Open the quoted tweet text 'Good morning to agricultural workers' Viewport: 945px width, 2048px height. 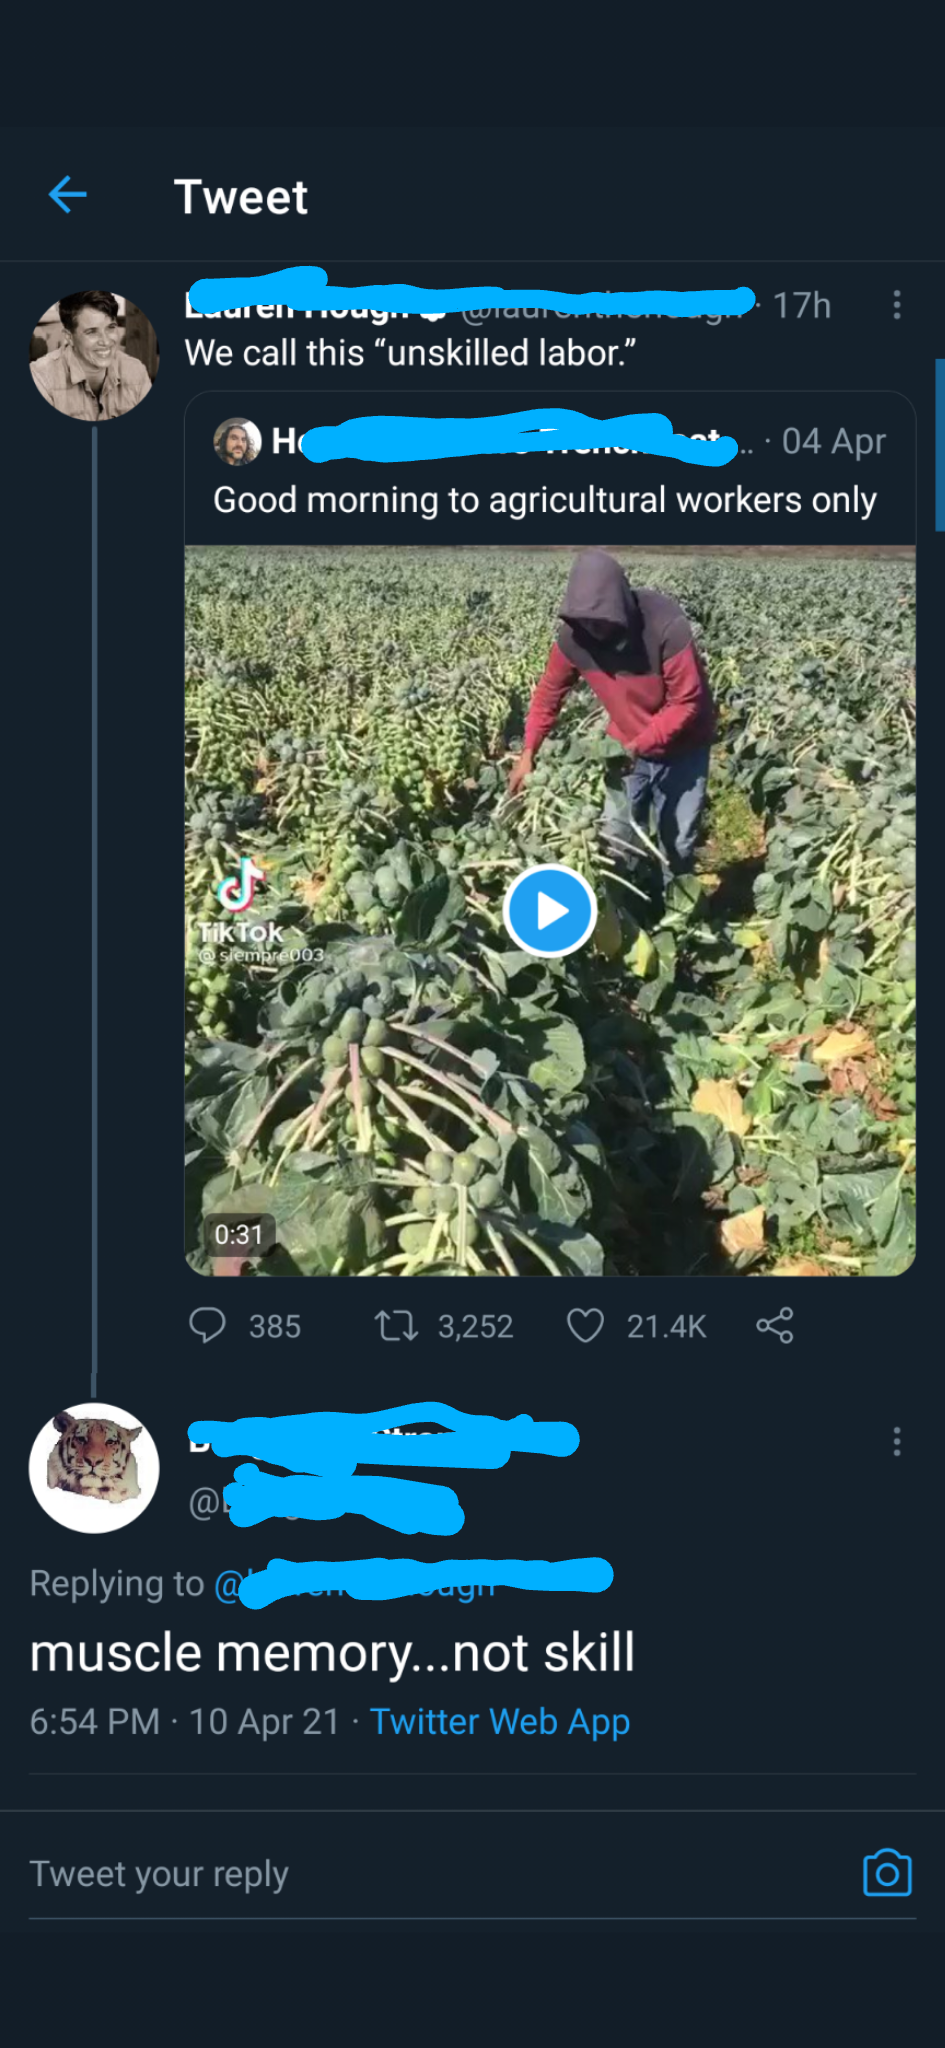click(x=545, y=500)
